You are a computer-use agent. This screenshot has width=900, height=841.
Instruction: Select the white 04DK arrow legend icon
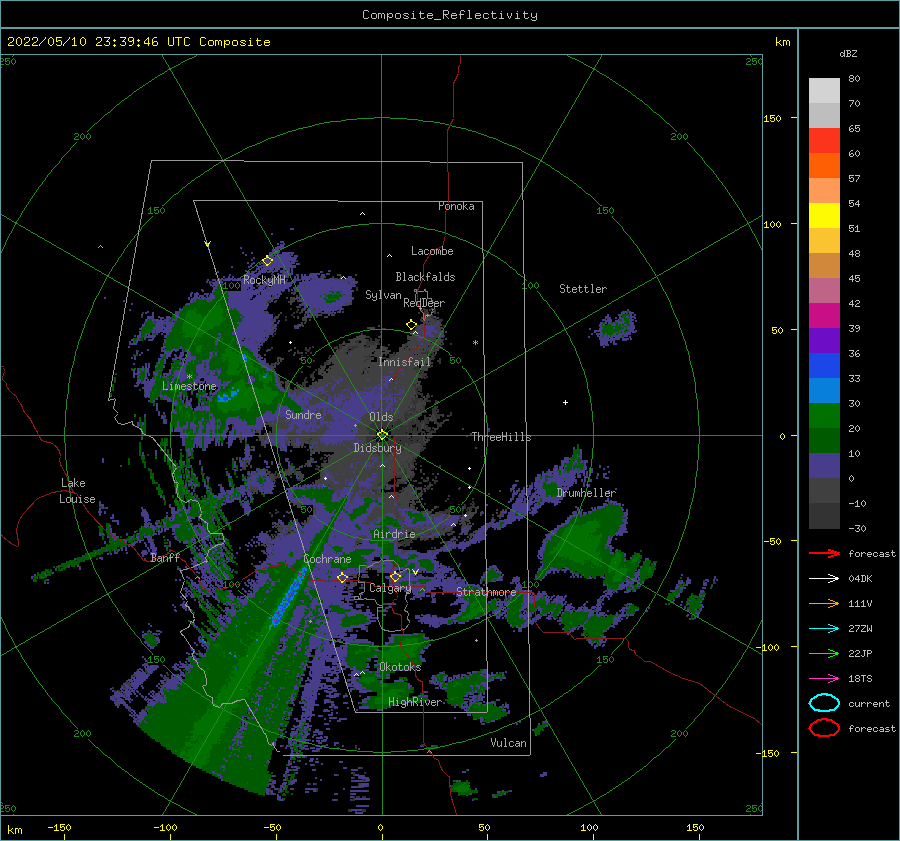(x=824, y=578)
